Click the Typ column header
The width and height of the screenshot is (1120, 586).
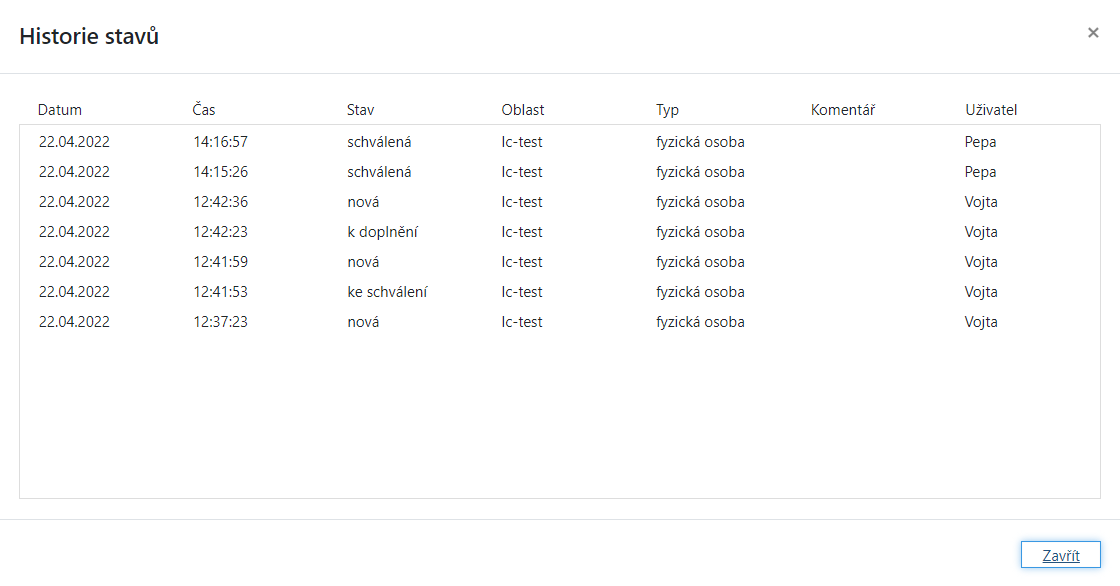pos(667,110)
